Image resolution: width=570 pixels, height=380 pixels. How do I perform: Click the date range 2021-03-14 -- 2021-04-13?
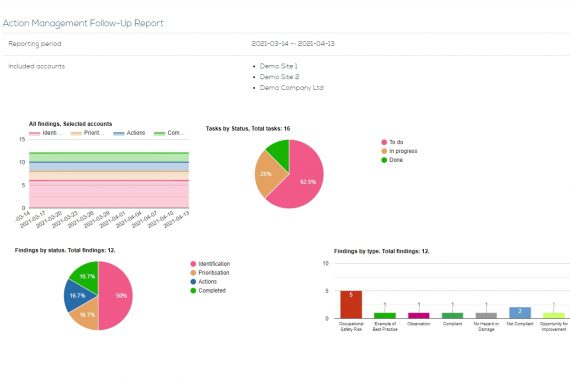[x=293, y=44]
